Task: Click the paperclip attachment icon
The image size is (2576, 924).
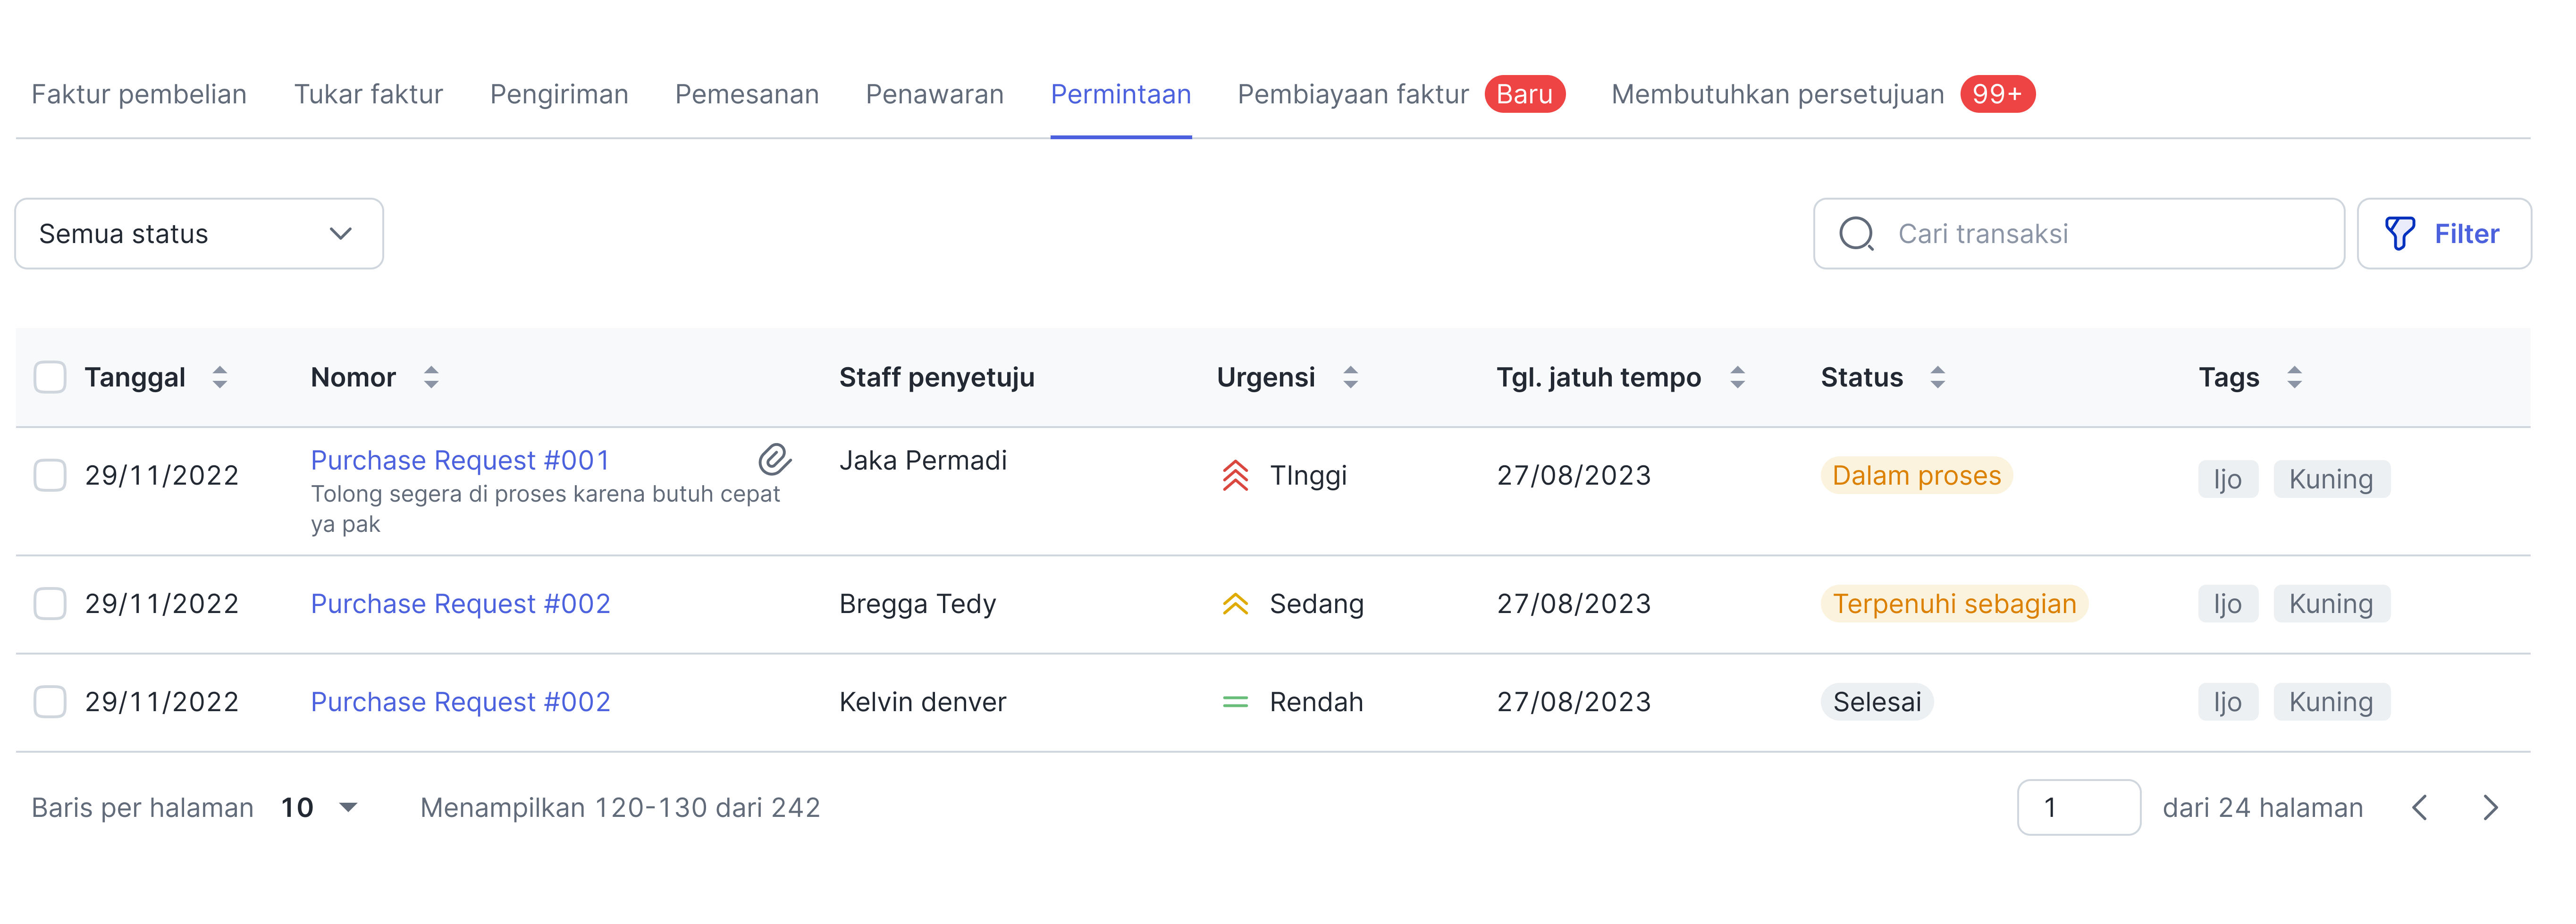Action: click(x=774, y=460)
